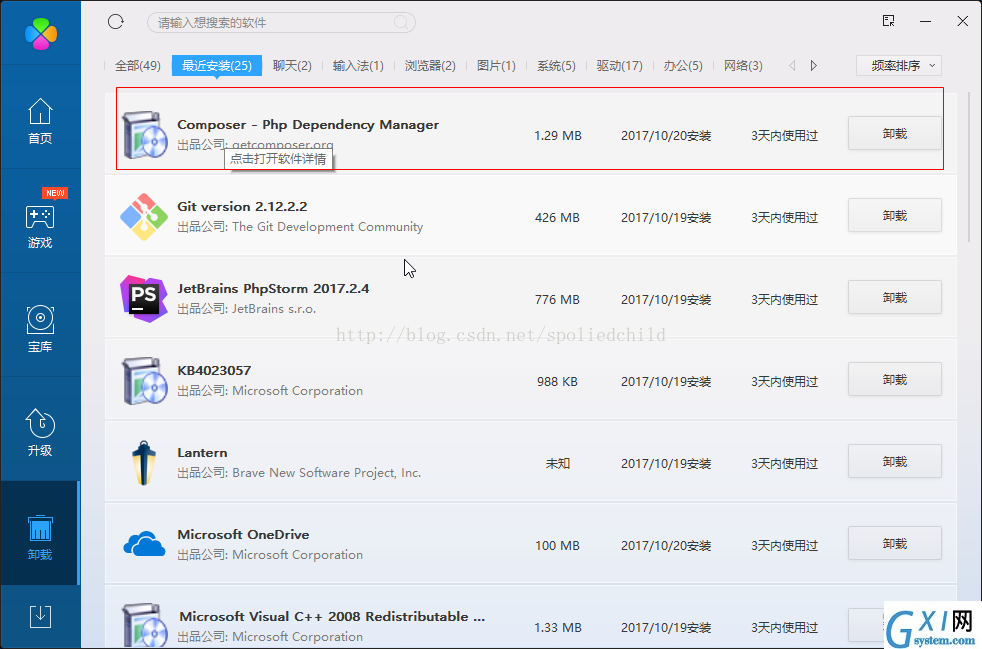This screenshot has width=982, height=649.
Task: Uninstall JetBrains PhpStorm 2017.2.4
Action: pos(894,298)
